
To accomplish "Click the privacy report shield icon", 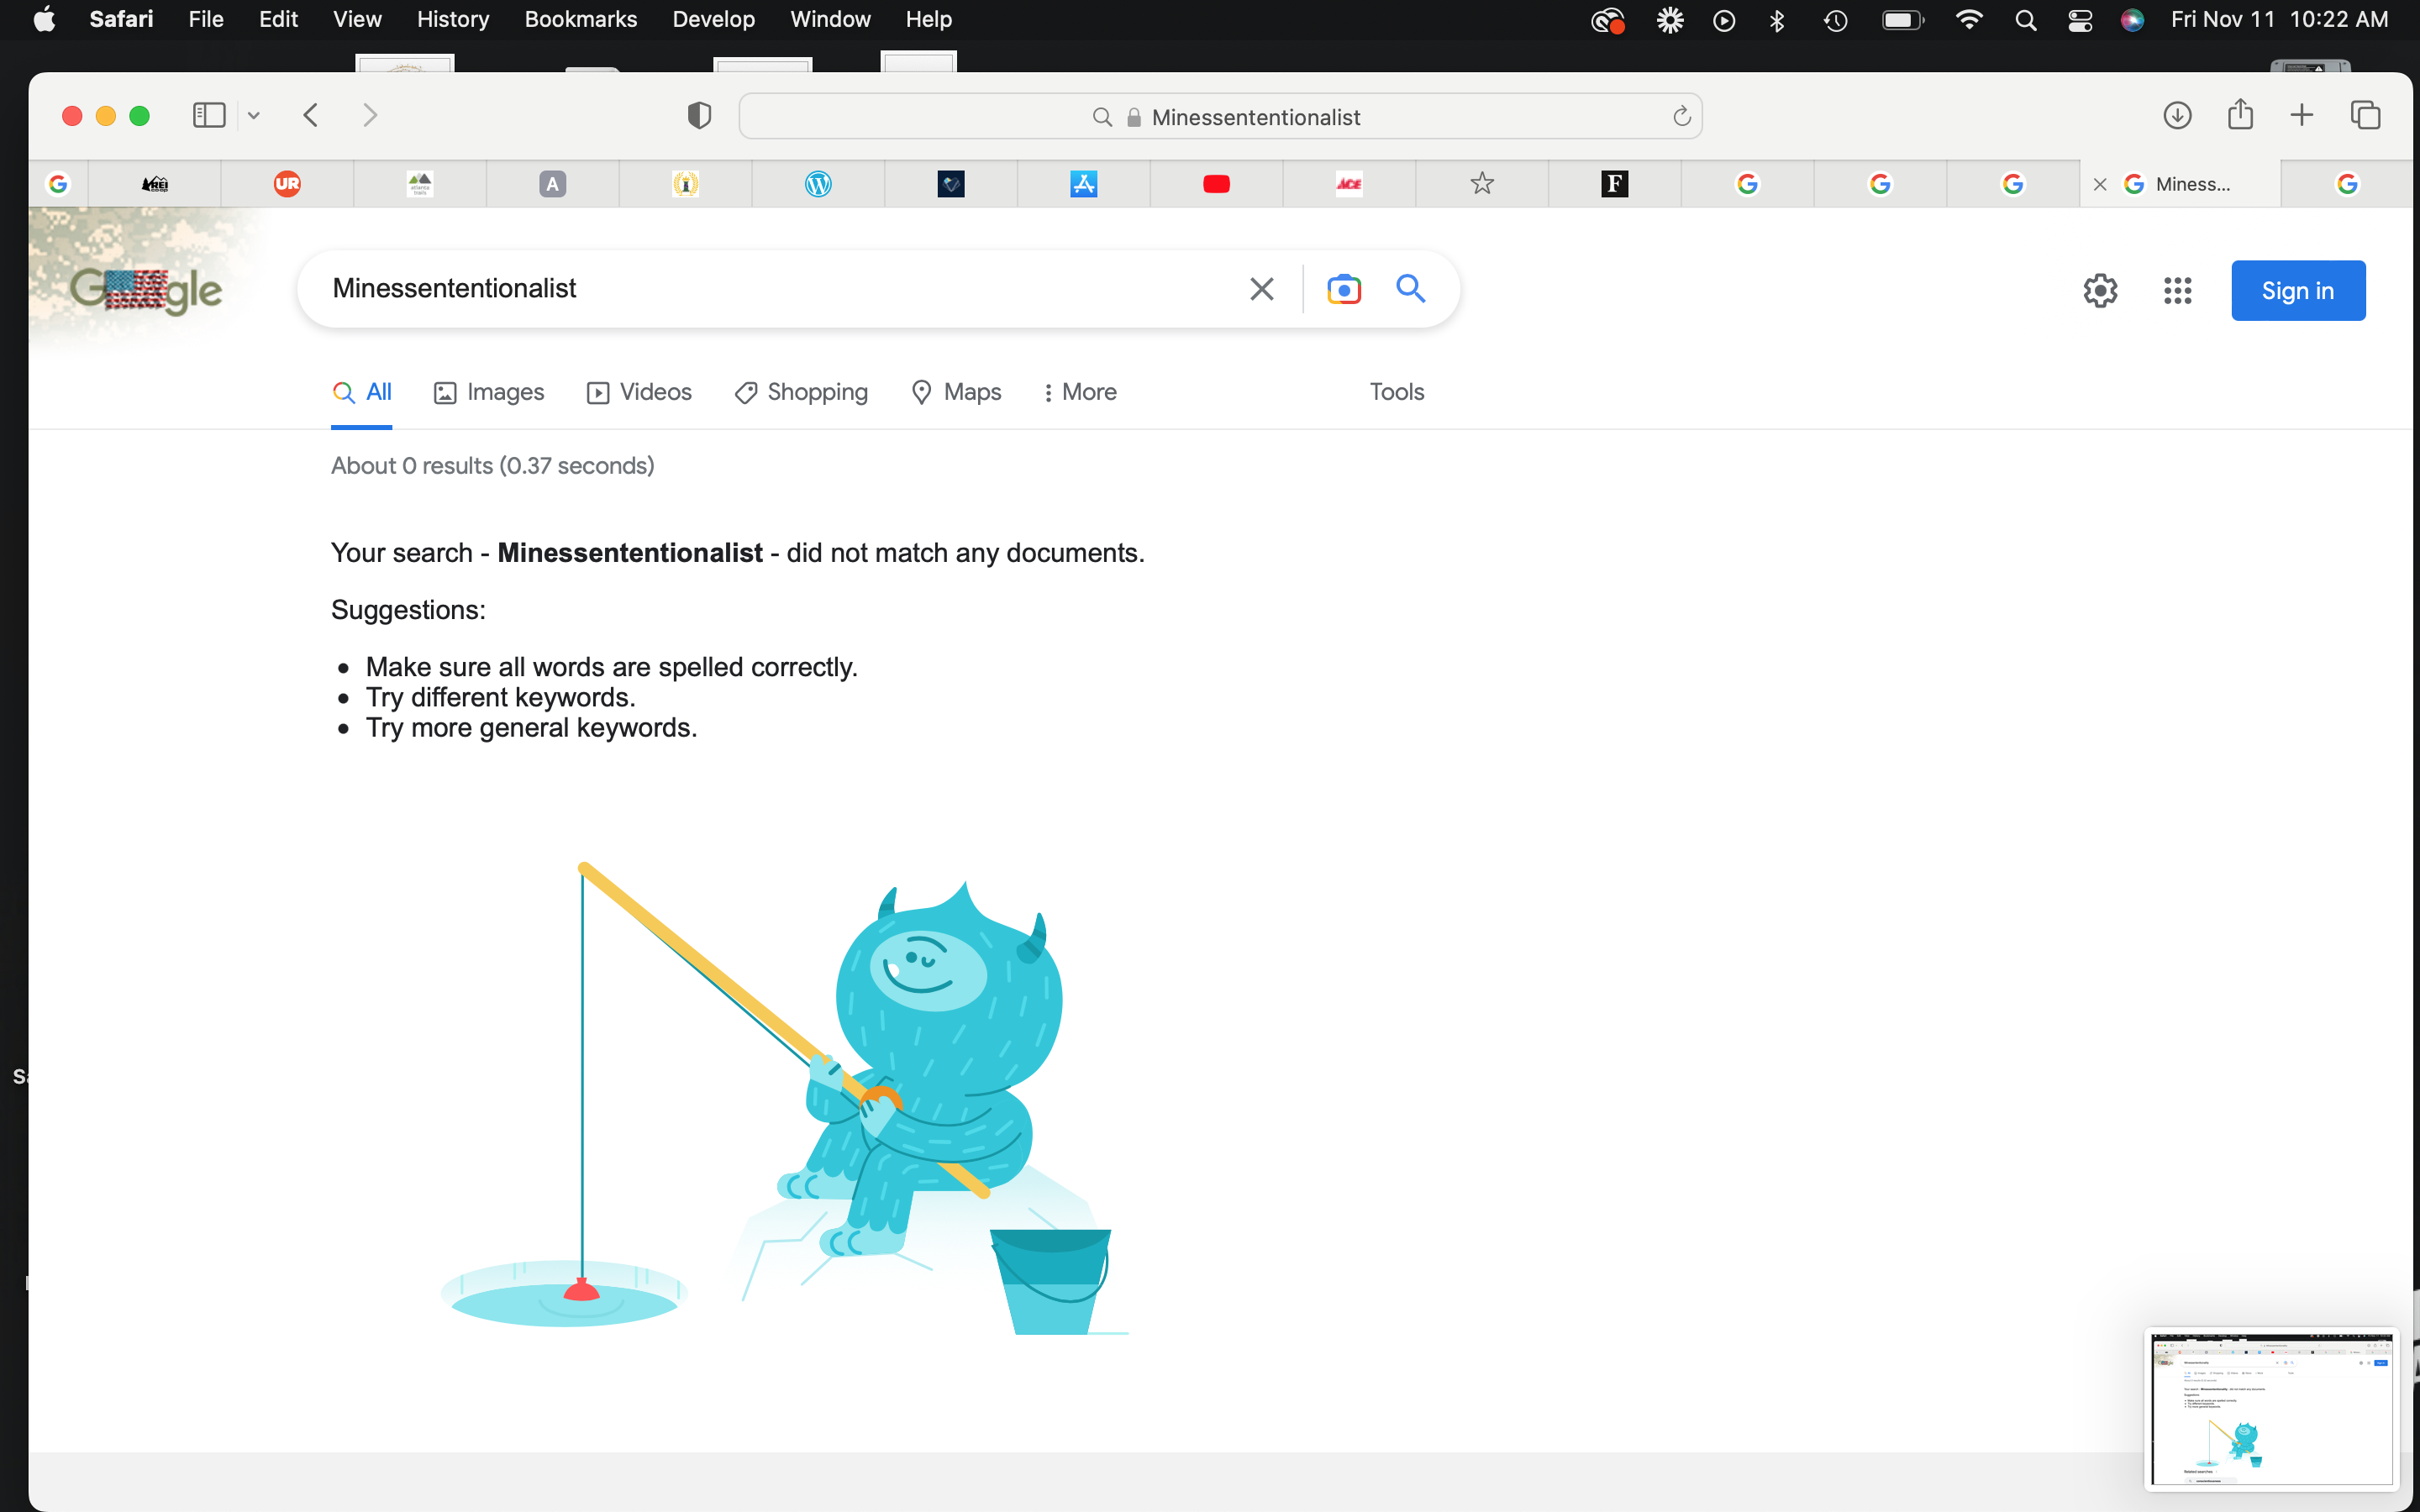I will (699, 116).
